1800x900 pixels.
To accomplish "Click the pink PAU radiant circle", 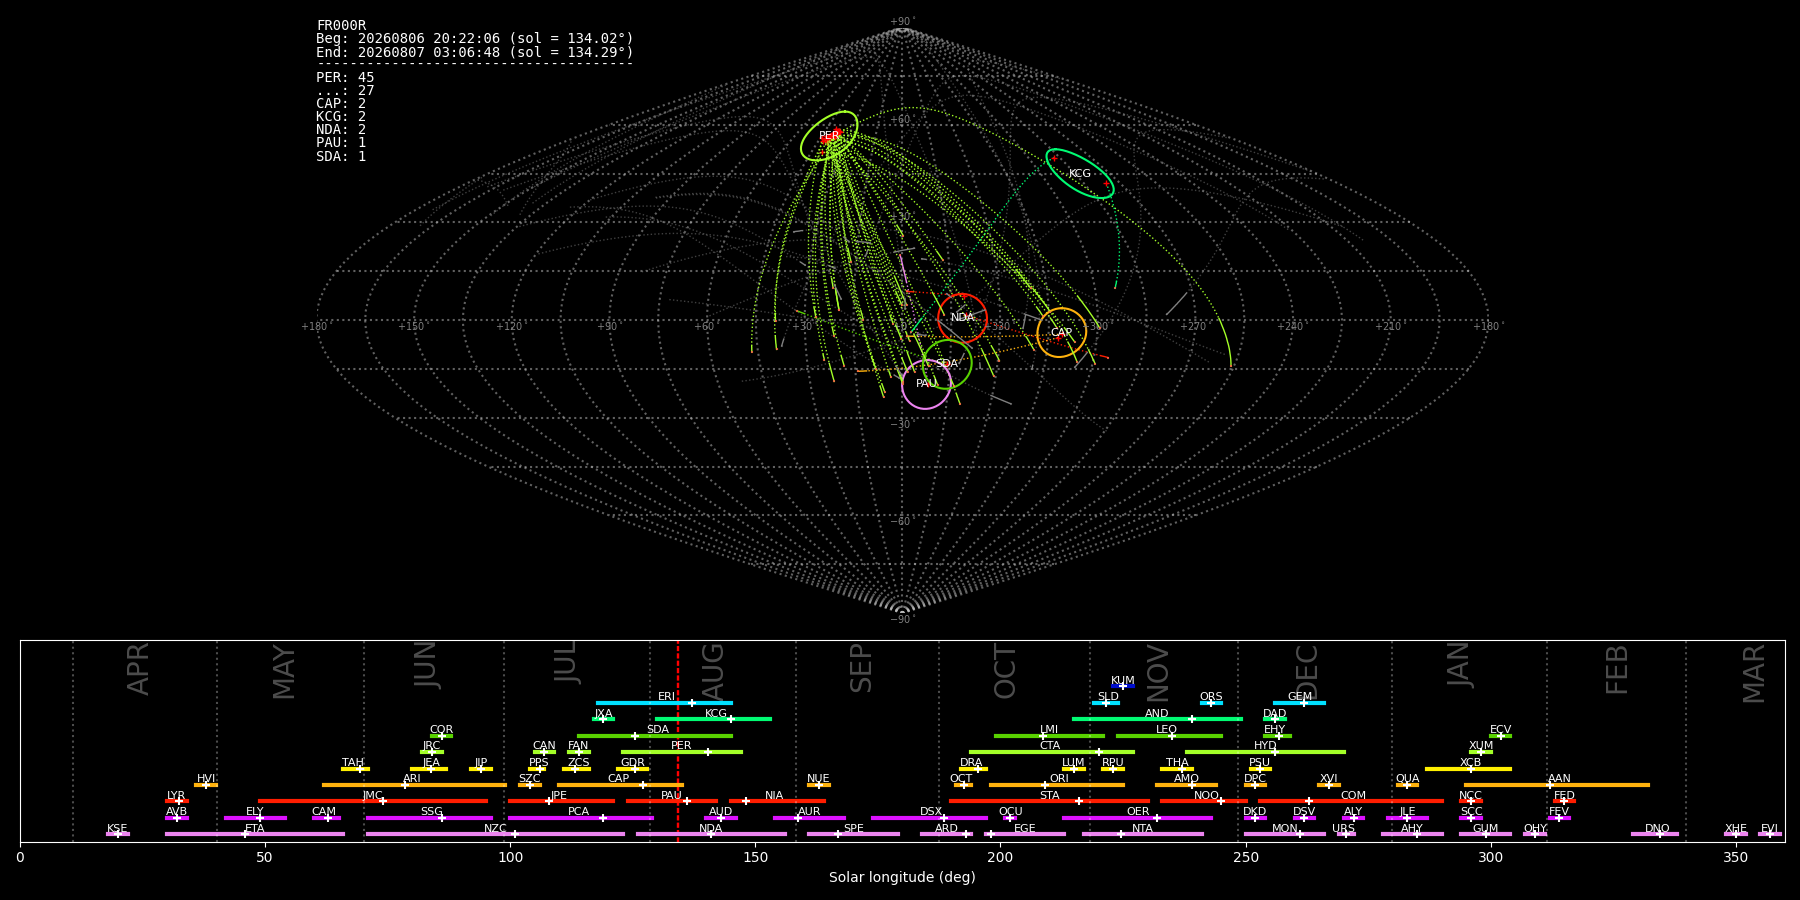I will [x=926, y=384].
